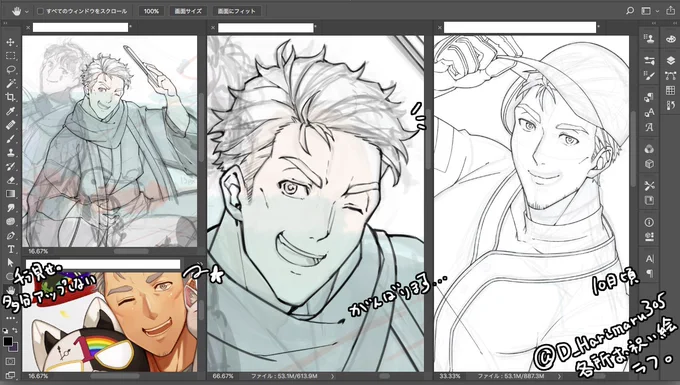Click the 100% zoom button
The height and width of the screenshot is (385, 680).
tap(151, 11)
